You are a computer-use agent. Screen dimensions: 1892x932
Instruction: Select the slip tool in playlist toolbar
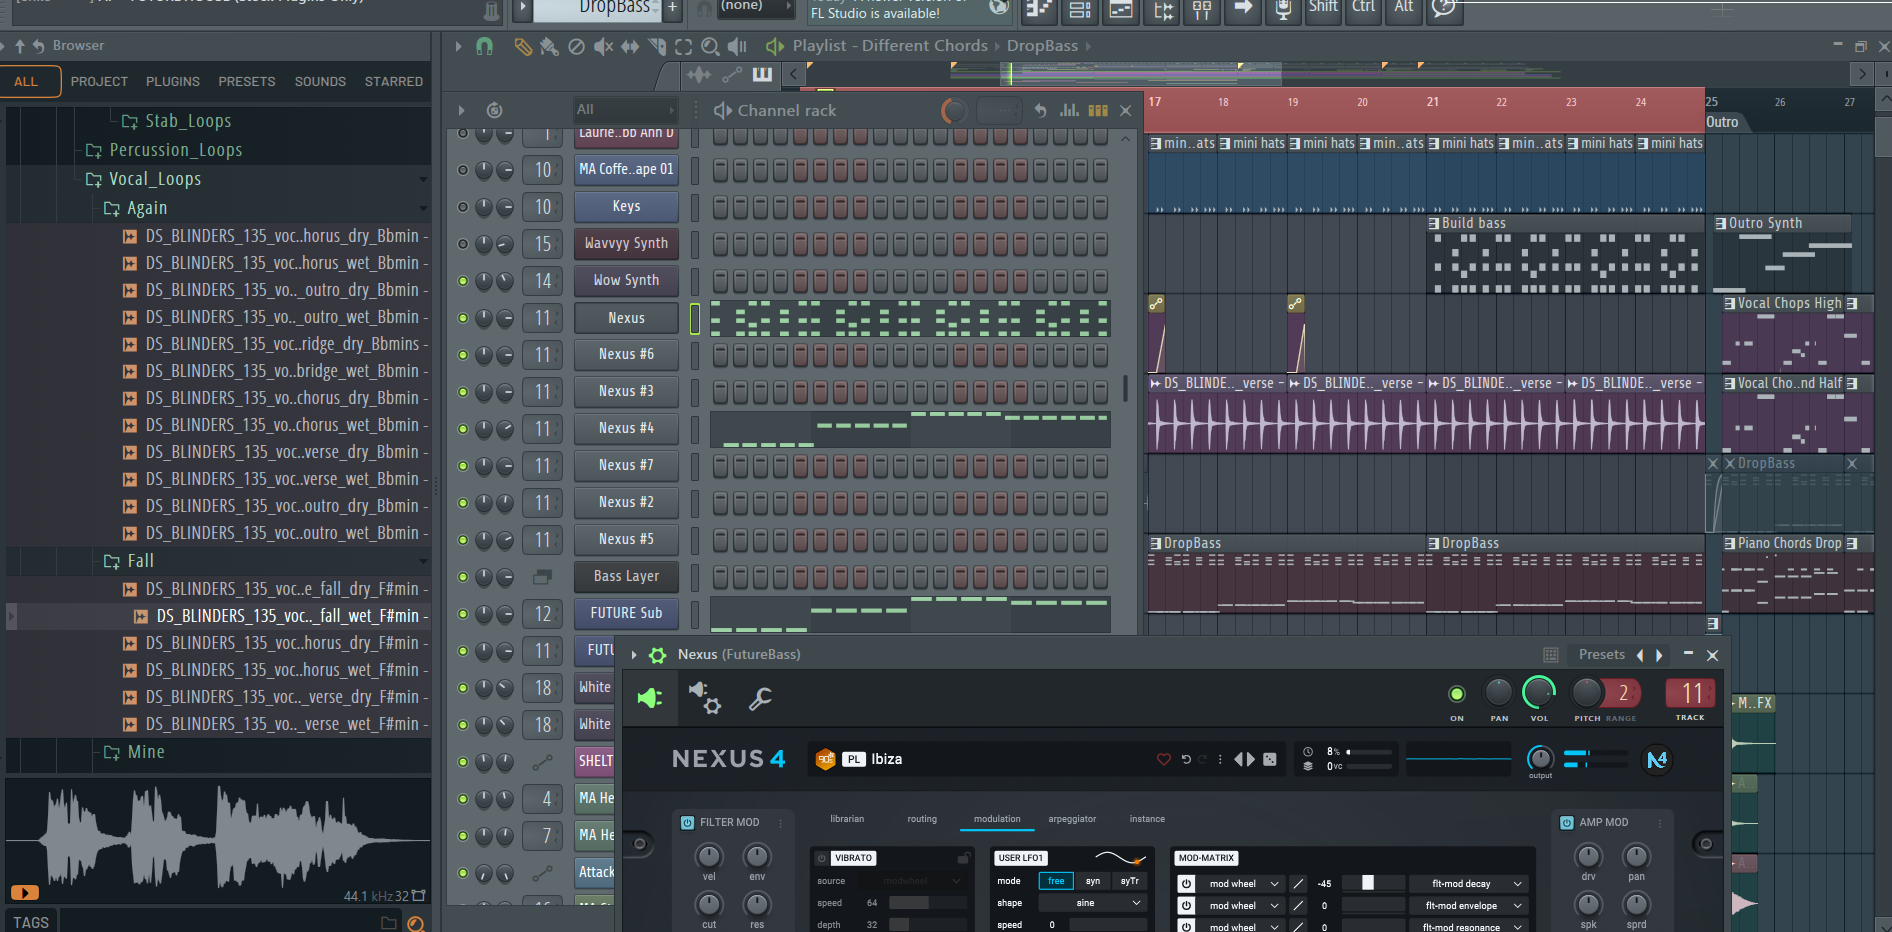point(630,46)
